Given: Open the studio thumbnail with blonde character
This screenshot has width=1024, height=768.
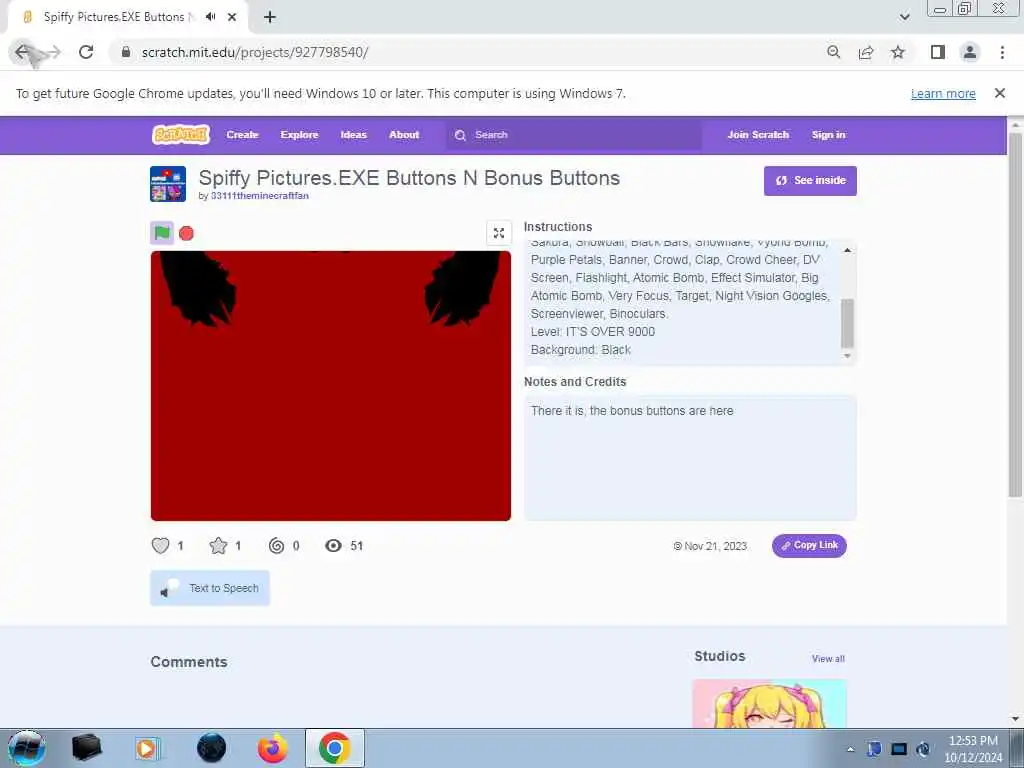Looking at the screenshot, I should point(769,704).
